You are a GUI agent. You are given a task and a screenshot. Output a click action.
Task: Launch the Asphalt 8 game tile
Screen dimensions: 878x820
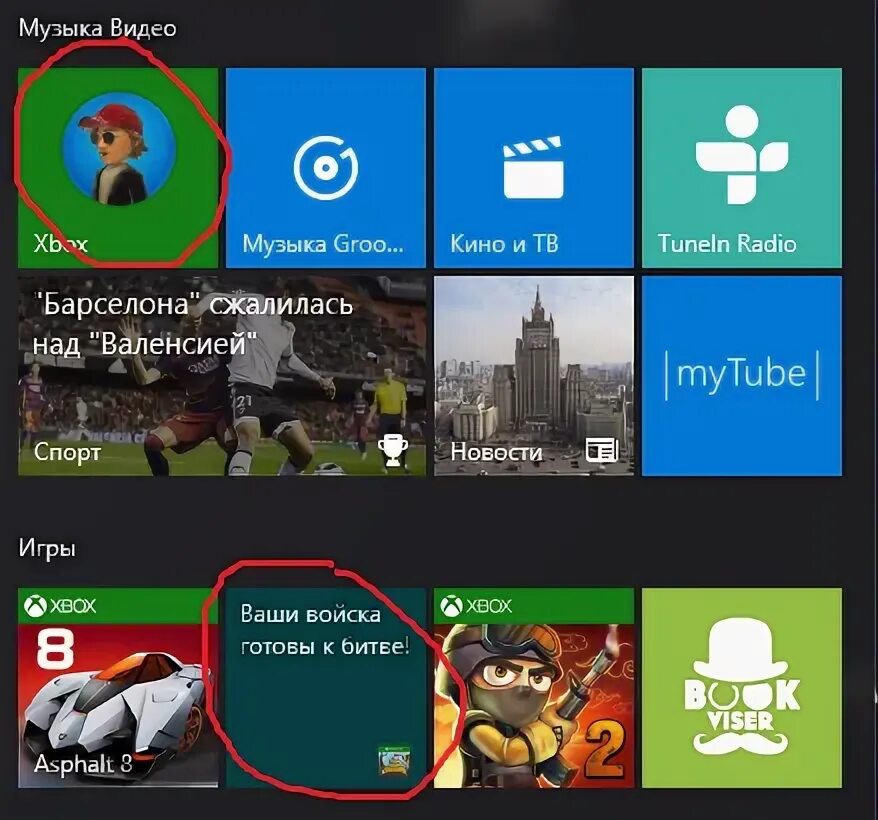coord(118,688)
